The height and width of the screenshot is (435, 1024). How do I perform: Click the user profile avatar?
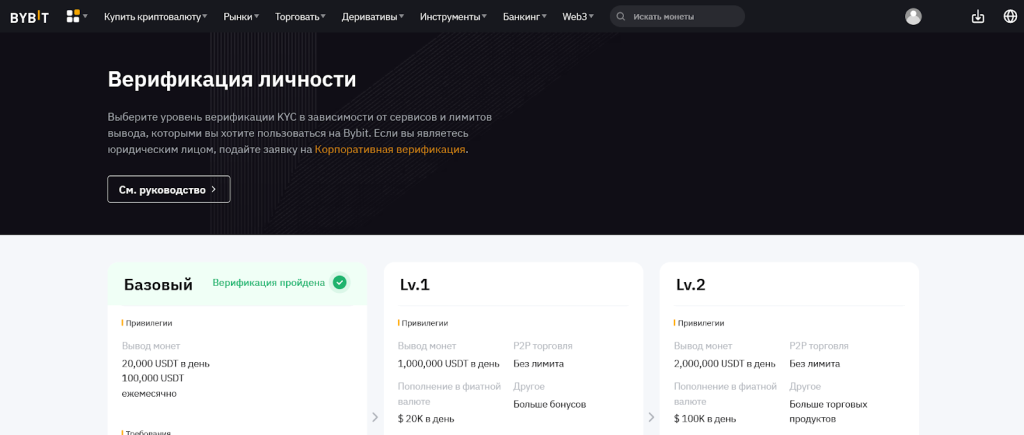coord(913,16)
